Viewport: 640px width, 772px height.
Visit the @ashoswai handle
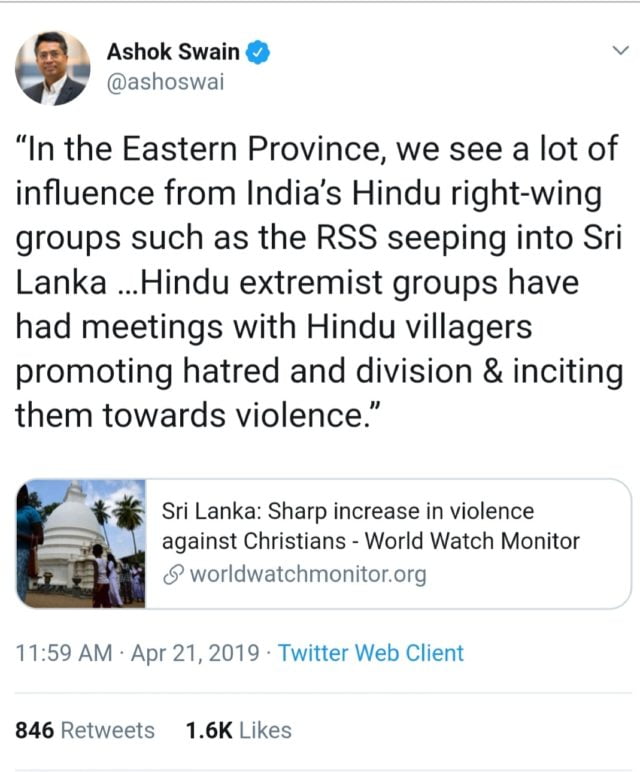point(165,82)
